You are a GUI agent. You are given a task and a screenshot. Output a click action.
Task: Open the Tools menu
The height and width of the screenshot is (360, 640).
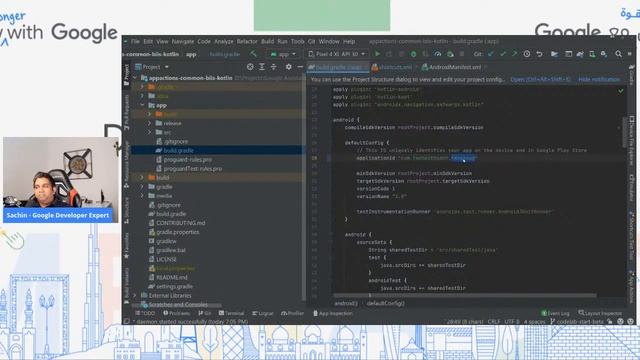tap(298, 41)
